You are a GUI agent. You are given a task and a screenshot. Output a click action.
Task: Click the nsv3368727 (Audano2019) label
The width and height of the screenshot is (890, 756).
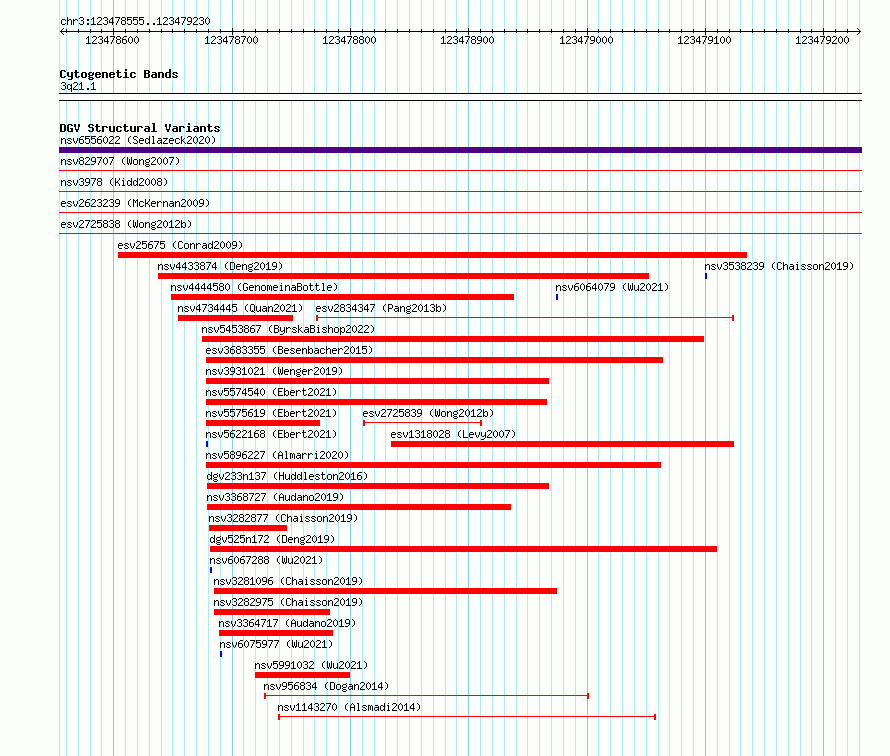pyautogui.click(x=275, y=497)
